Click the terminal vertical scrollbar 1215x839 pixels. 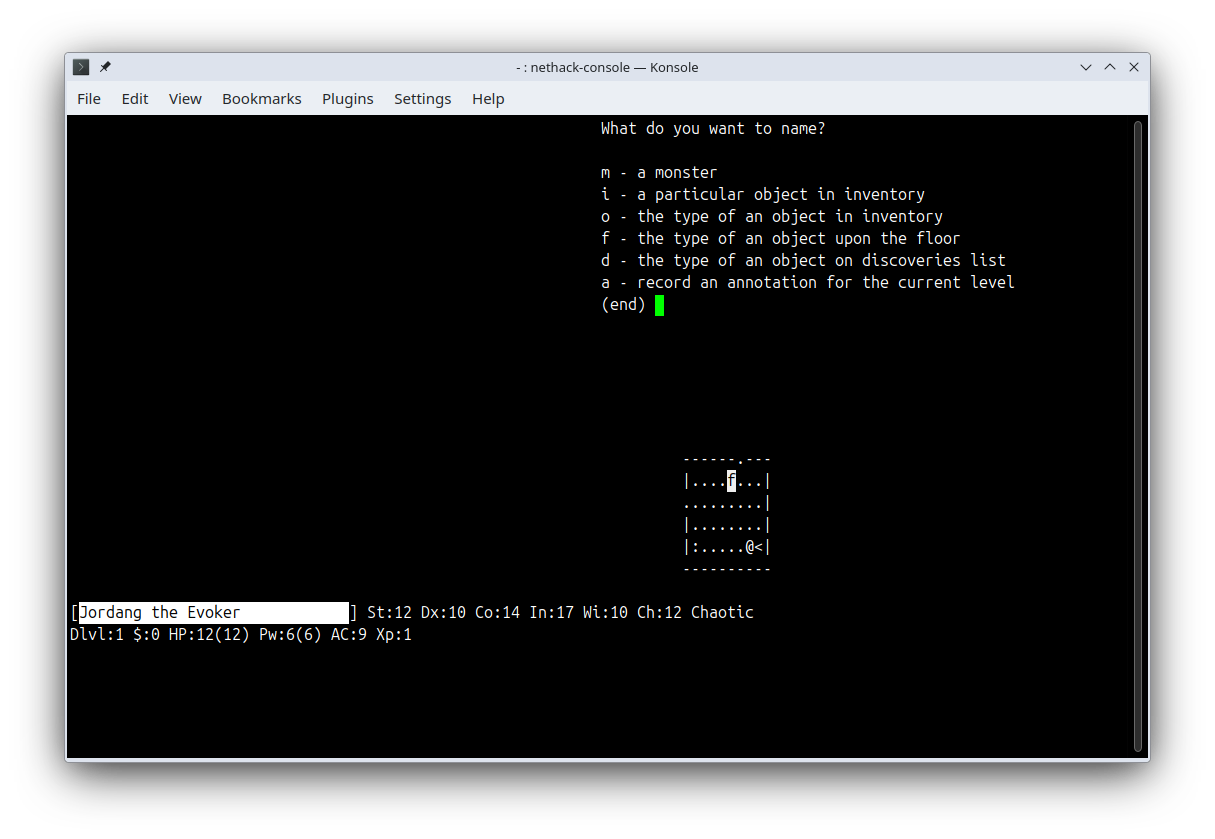tap(1138, 436)
